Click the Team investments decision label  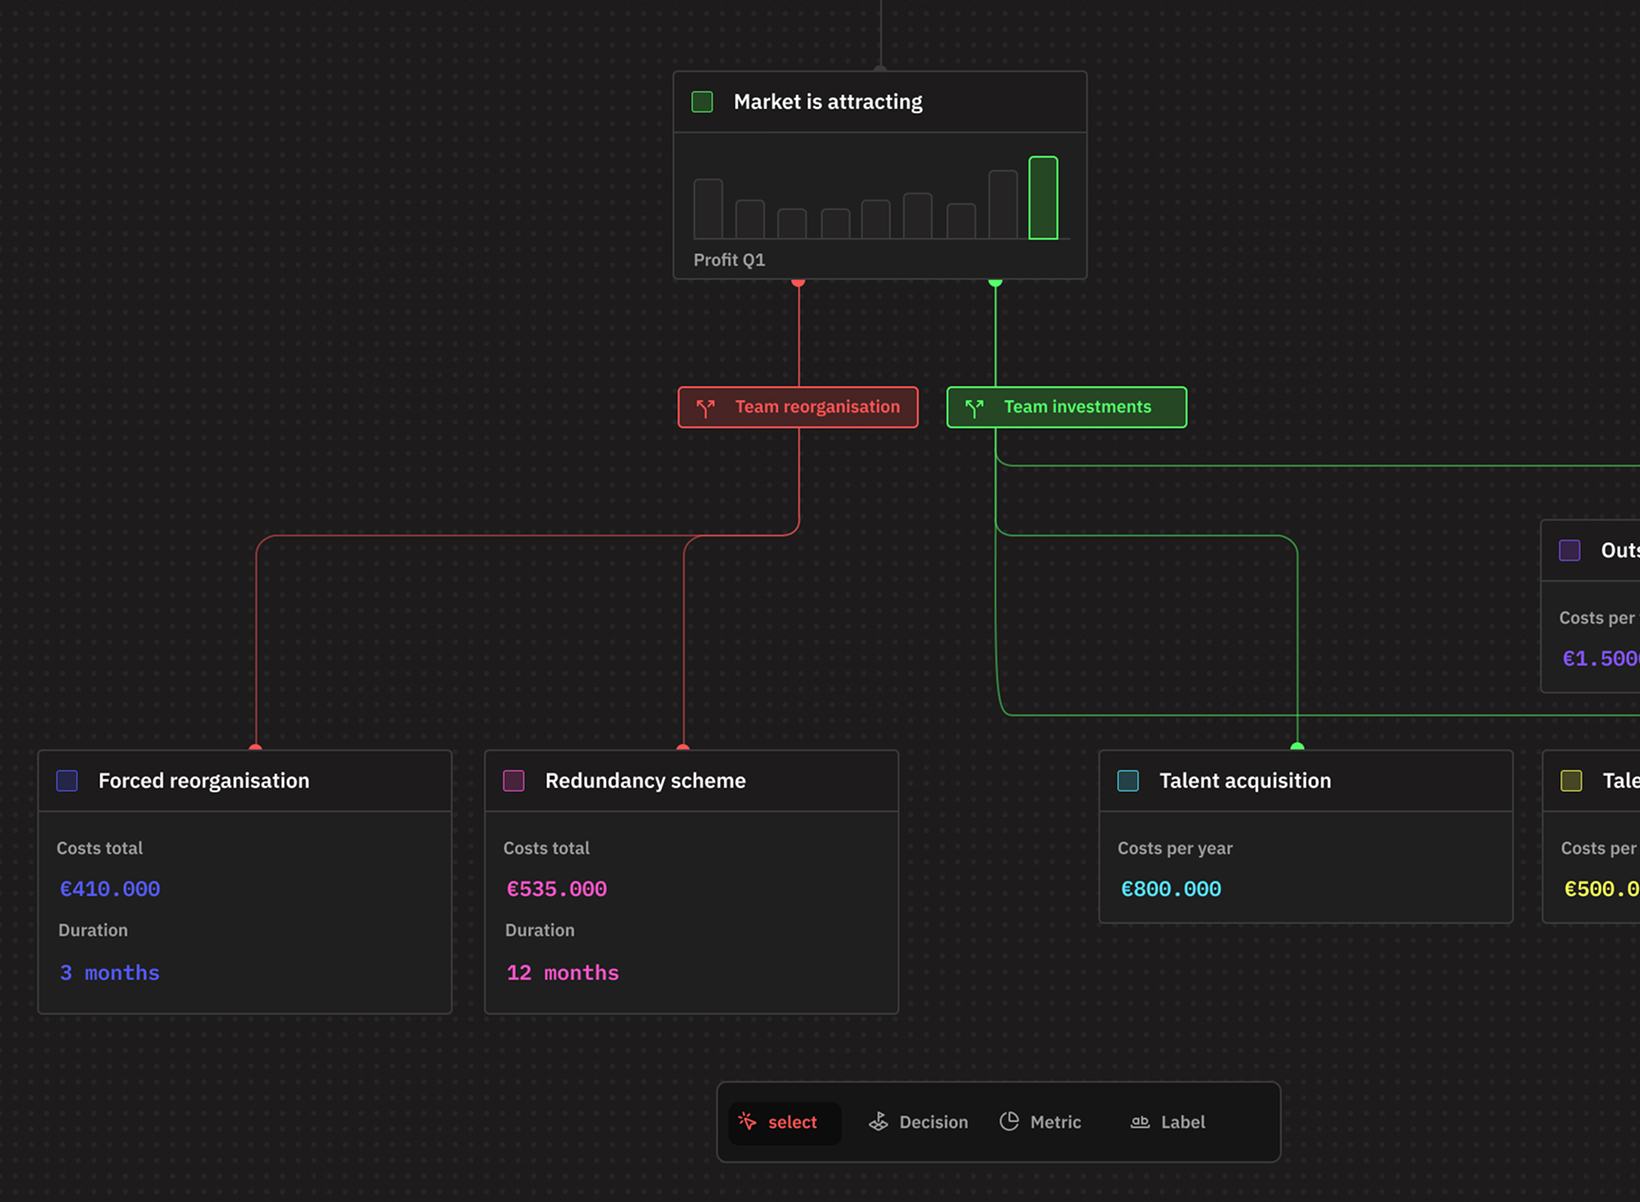pyautogui.click(x=1077, y=407)
